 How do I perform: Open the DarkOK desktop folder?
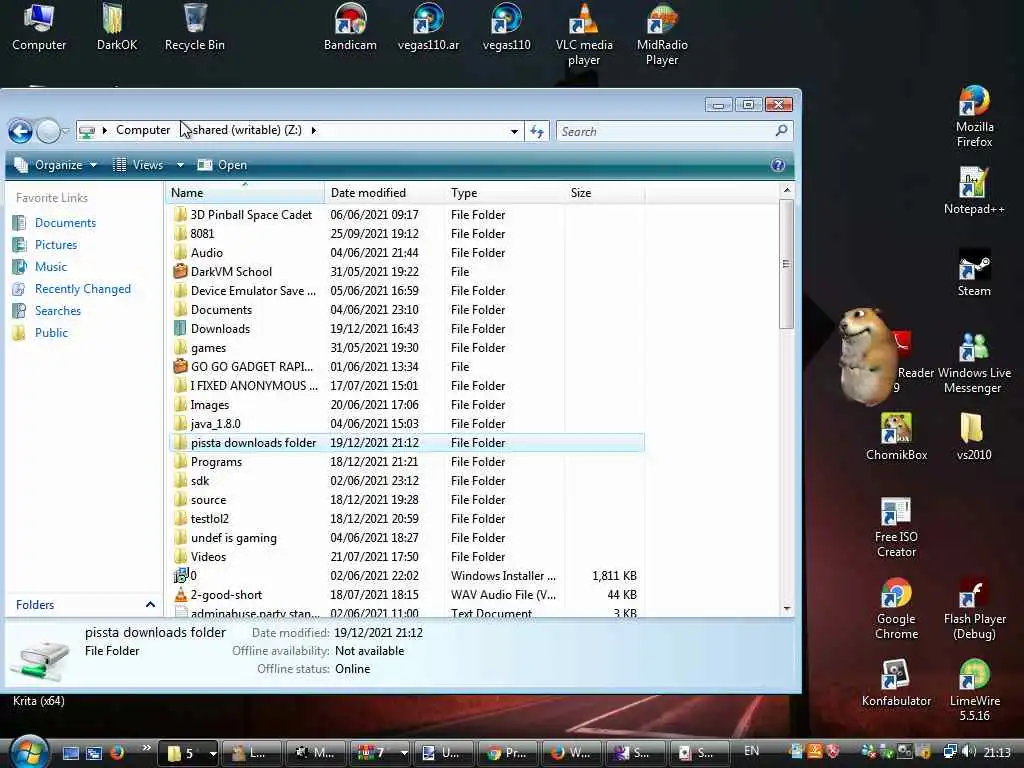(x=116, y=27)
